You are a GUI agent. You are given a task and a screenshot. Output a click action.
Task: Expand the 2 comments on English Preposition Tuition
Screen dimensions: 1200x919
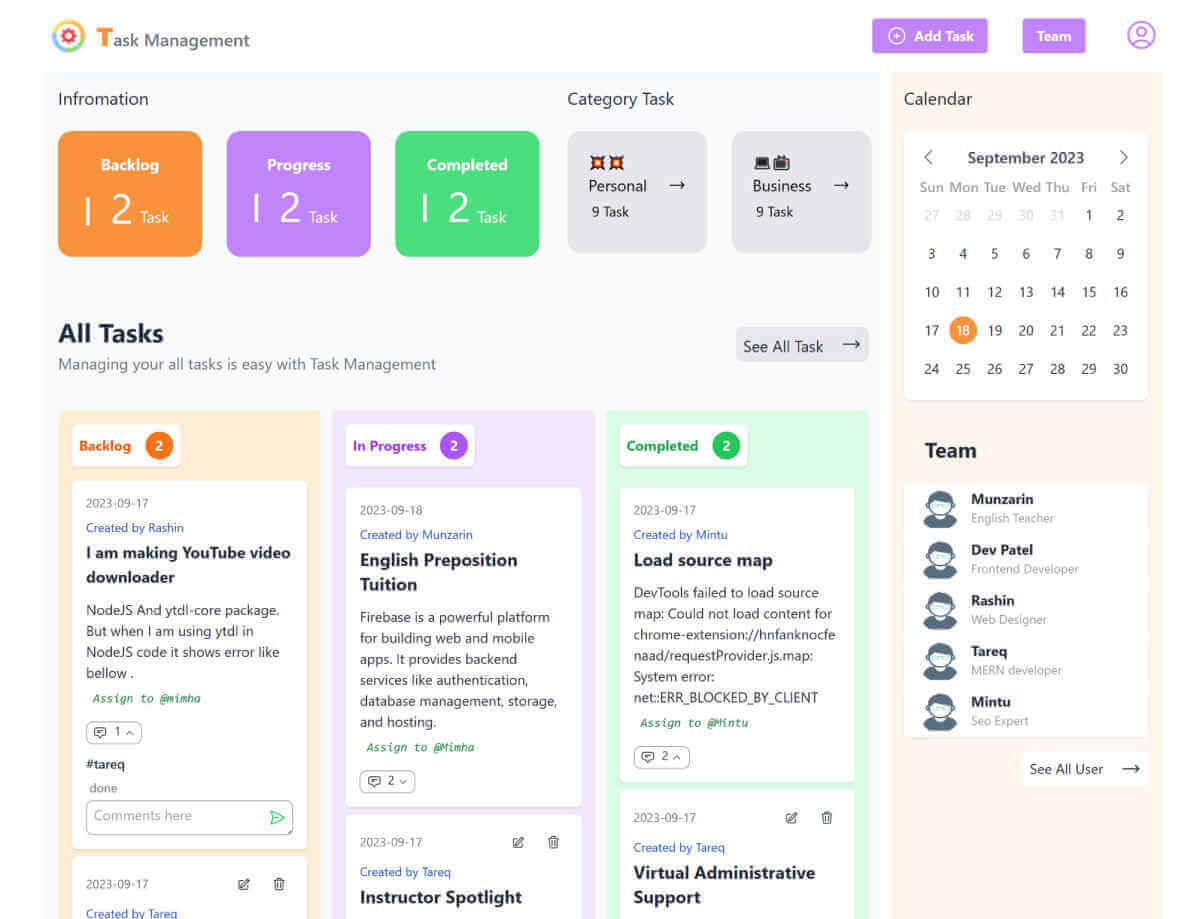(387, 781)
